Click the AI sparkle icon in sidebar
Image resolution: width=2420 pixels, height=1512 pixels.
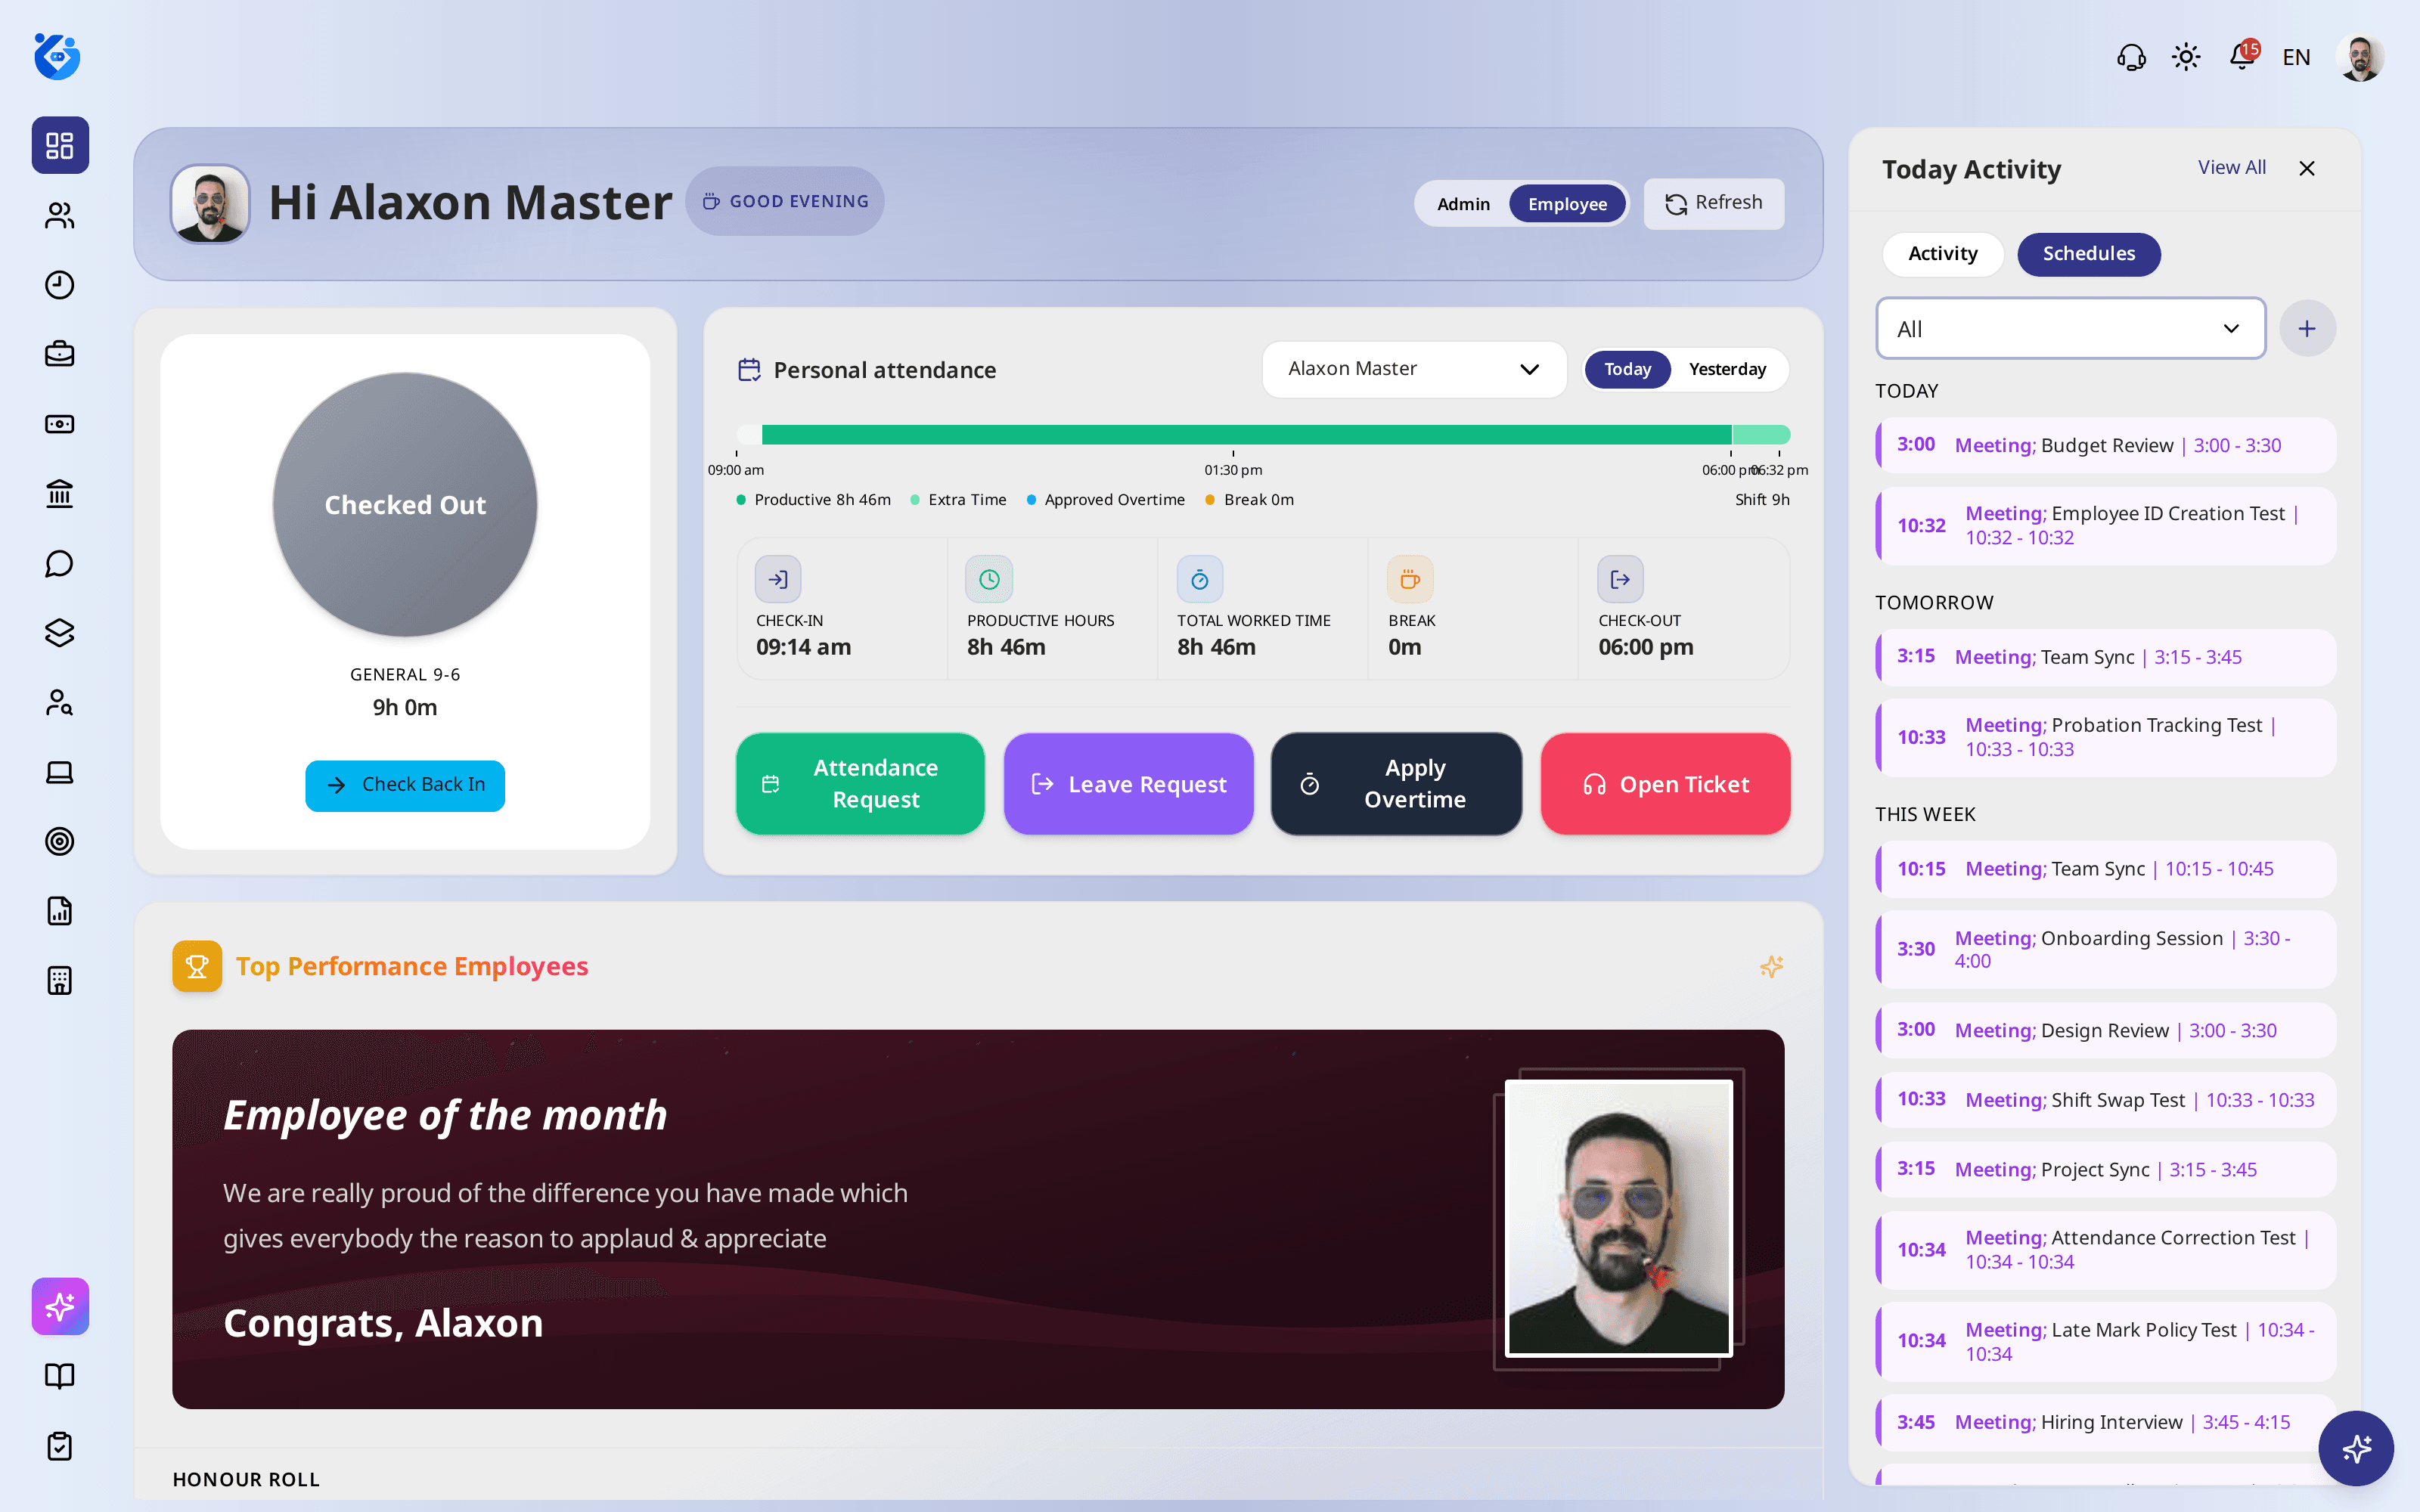60,1306
